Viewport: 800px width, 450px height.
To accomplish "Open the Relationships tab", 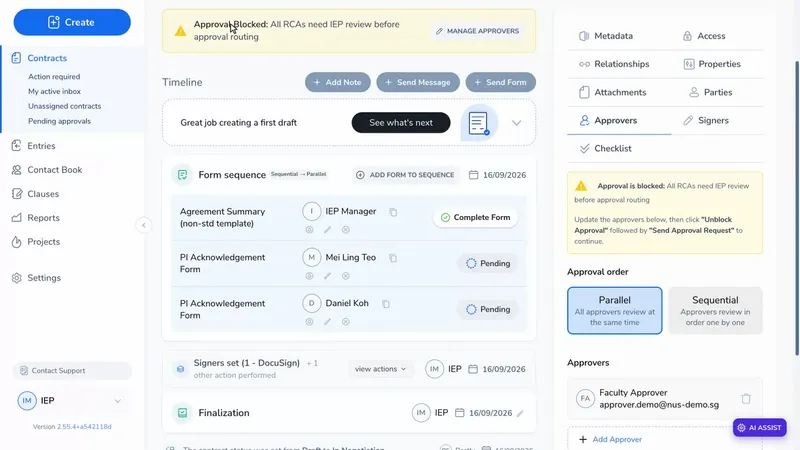I will coord(614,64).
